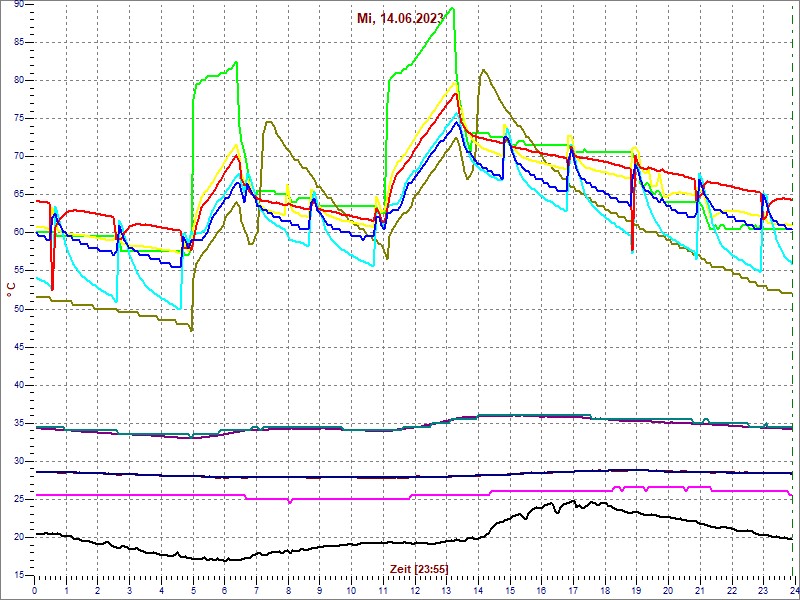Click the 60 value on temperature axis
This screenshot has height=600, width=800.
coord(19,233)
